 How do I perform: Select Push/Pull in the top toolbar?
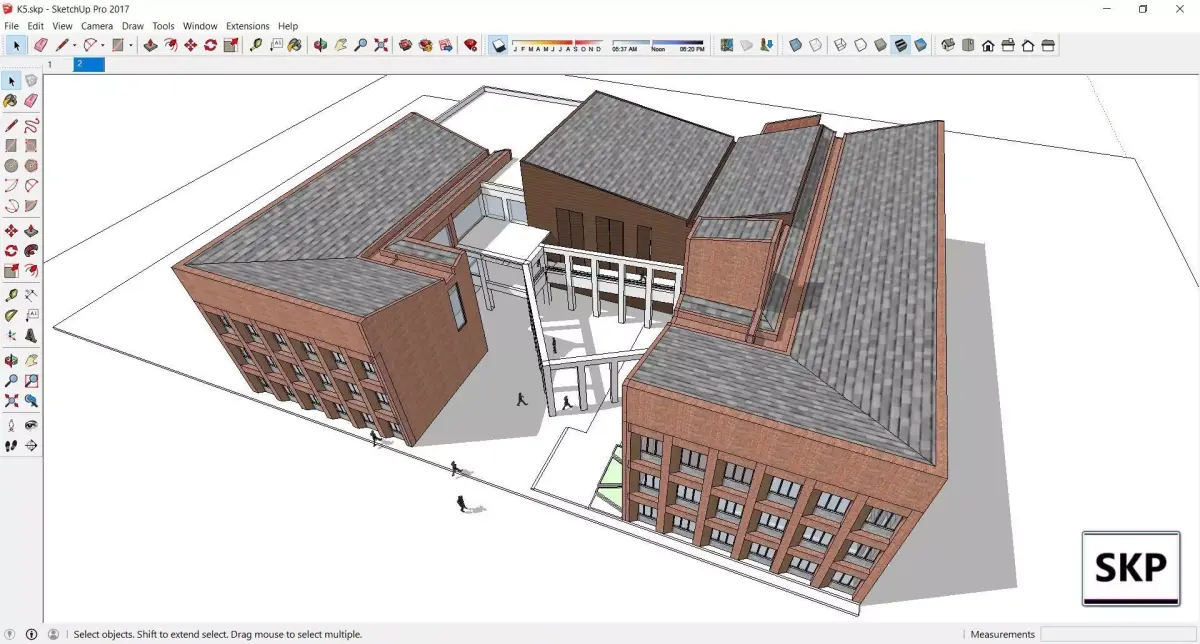[x=150, y=45]
